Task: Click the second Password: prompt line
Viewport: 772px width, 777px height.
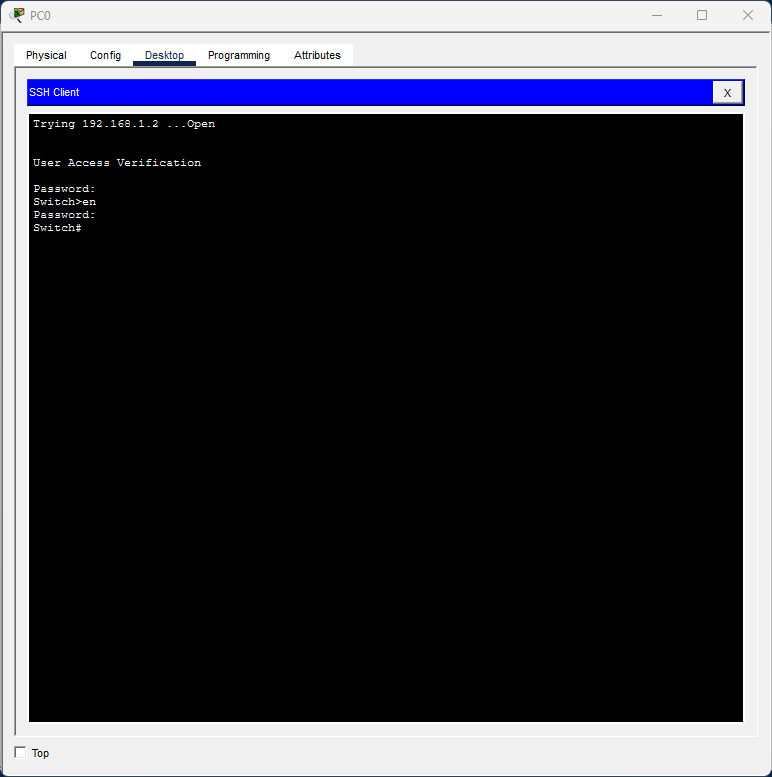Action: pyautogui.click(x=64, y=215)
